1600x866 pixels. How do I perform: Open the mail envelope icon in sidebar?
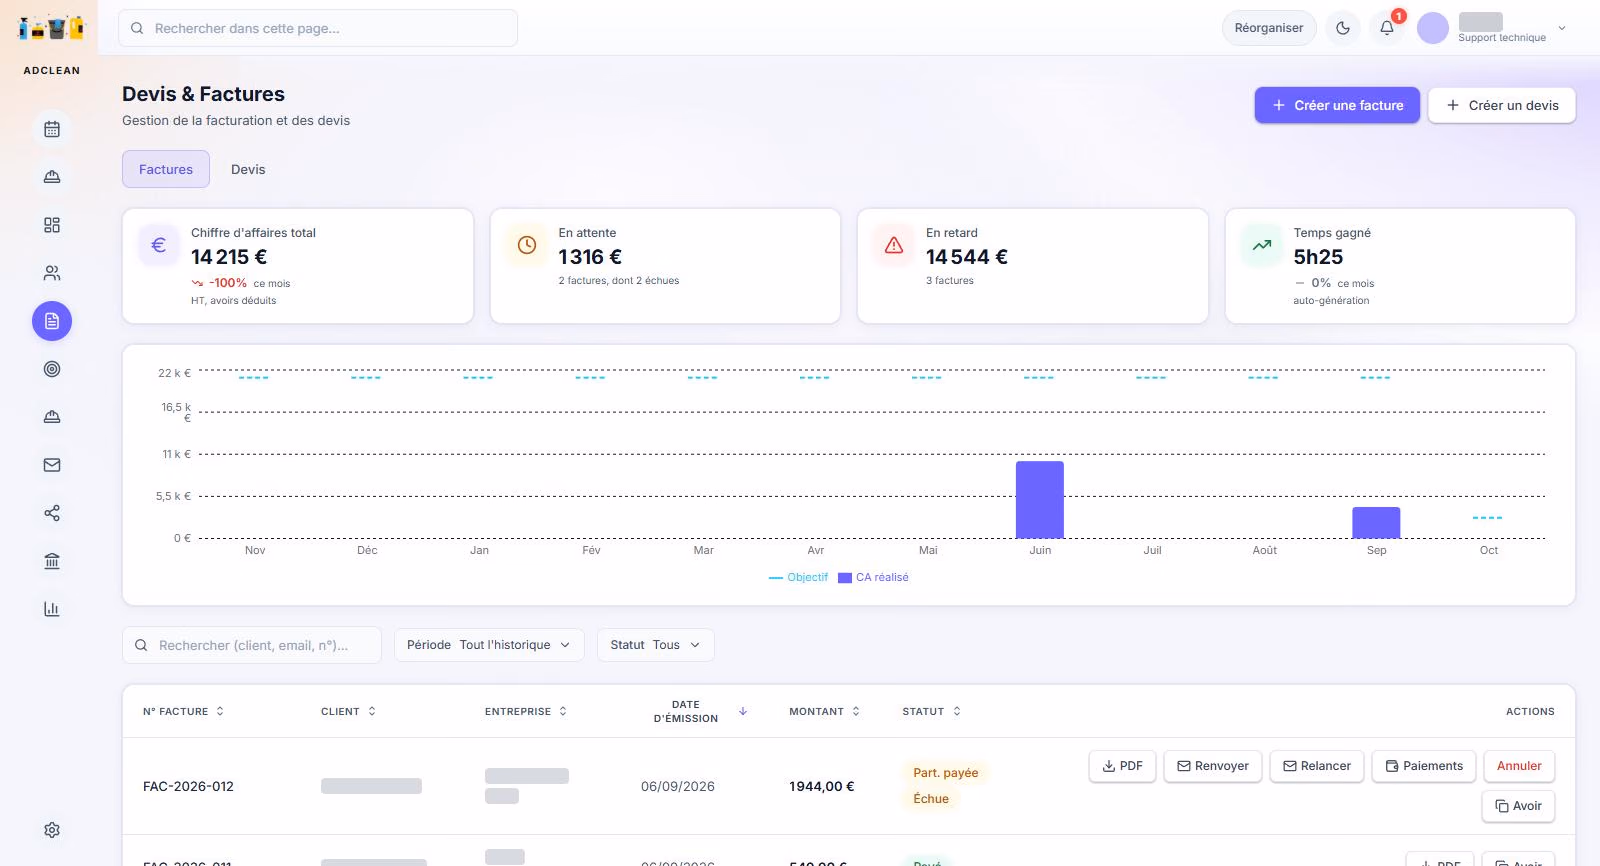[52, 465]
